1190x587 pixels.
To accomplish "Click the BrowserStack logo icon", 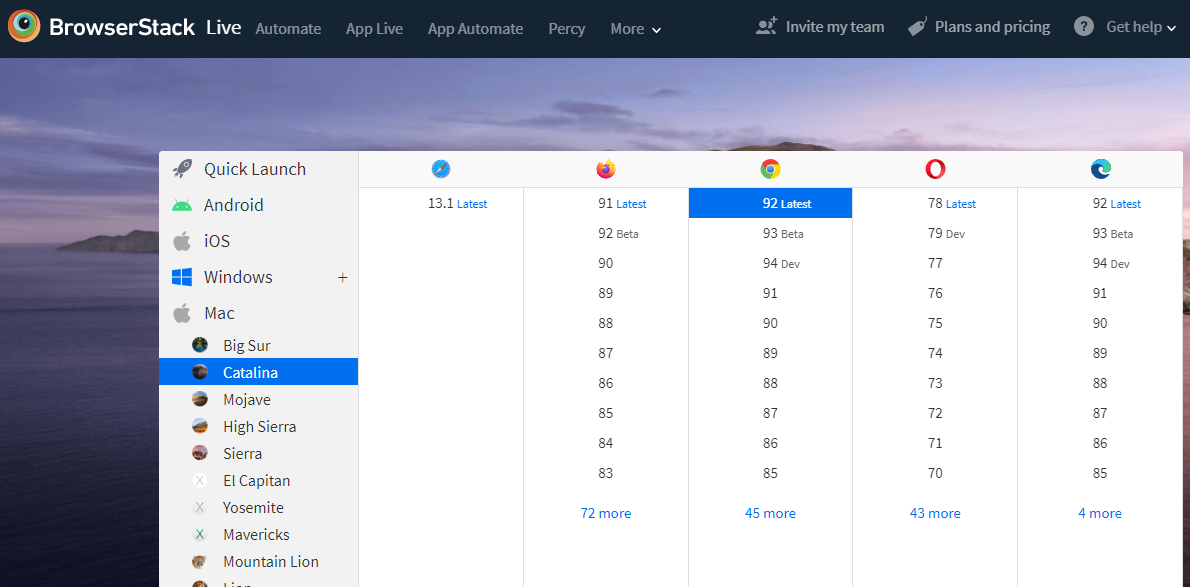I will (x=24, y=27).
